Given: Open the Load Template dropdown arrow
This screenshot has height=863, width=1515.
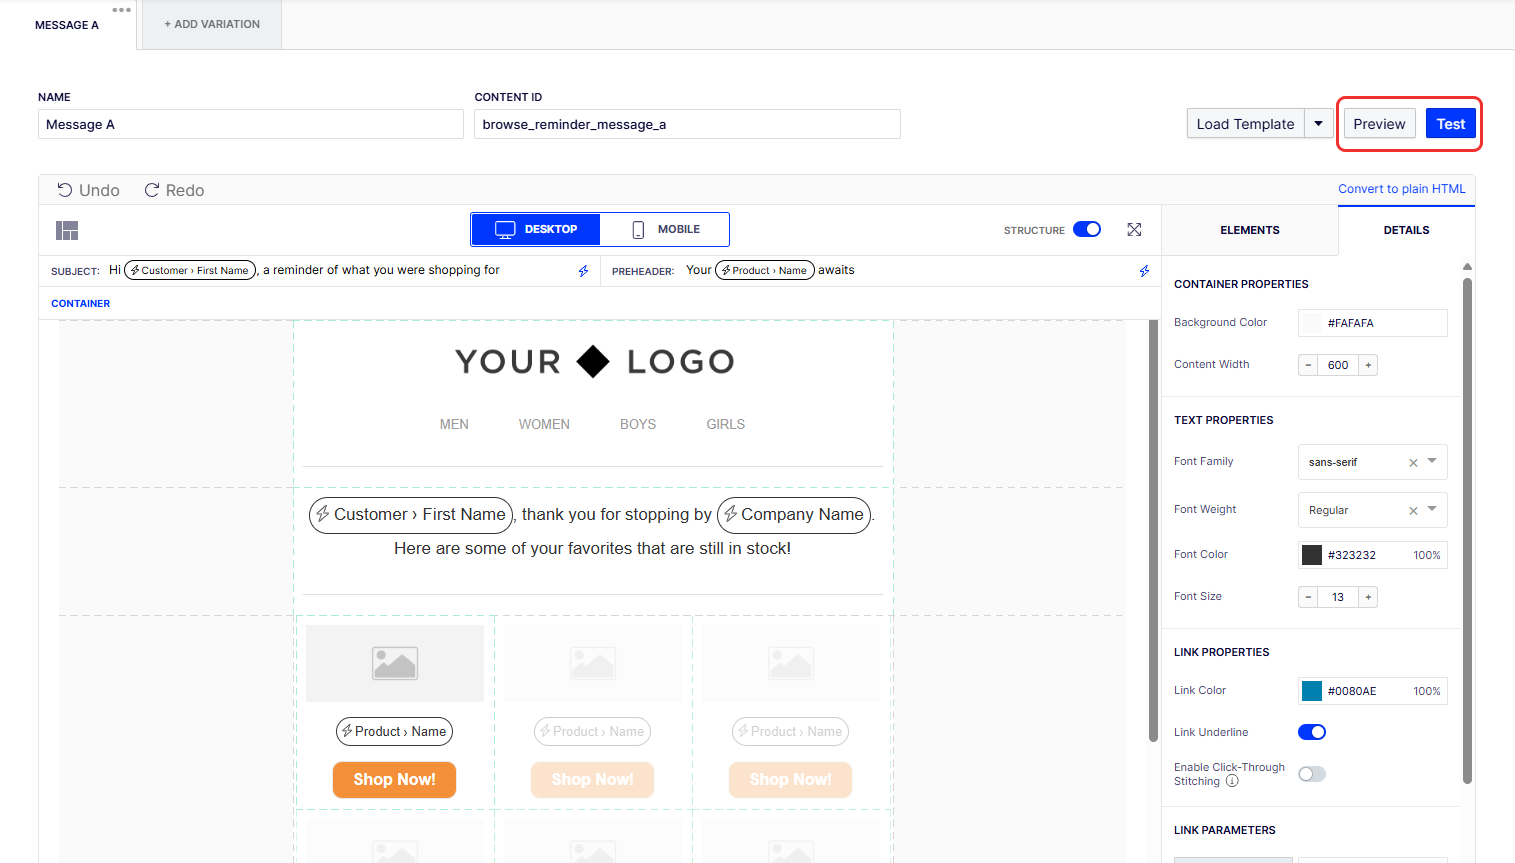Looking at the screenshot, I should click(1319, 124).
